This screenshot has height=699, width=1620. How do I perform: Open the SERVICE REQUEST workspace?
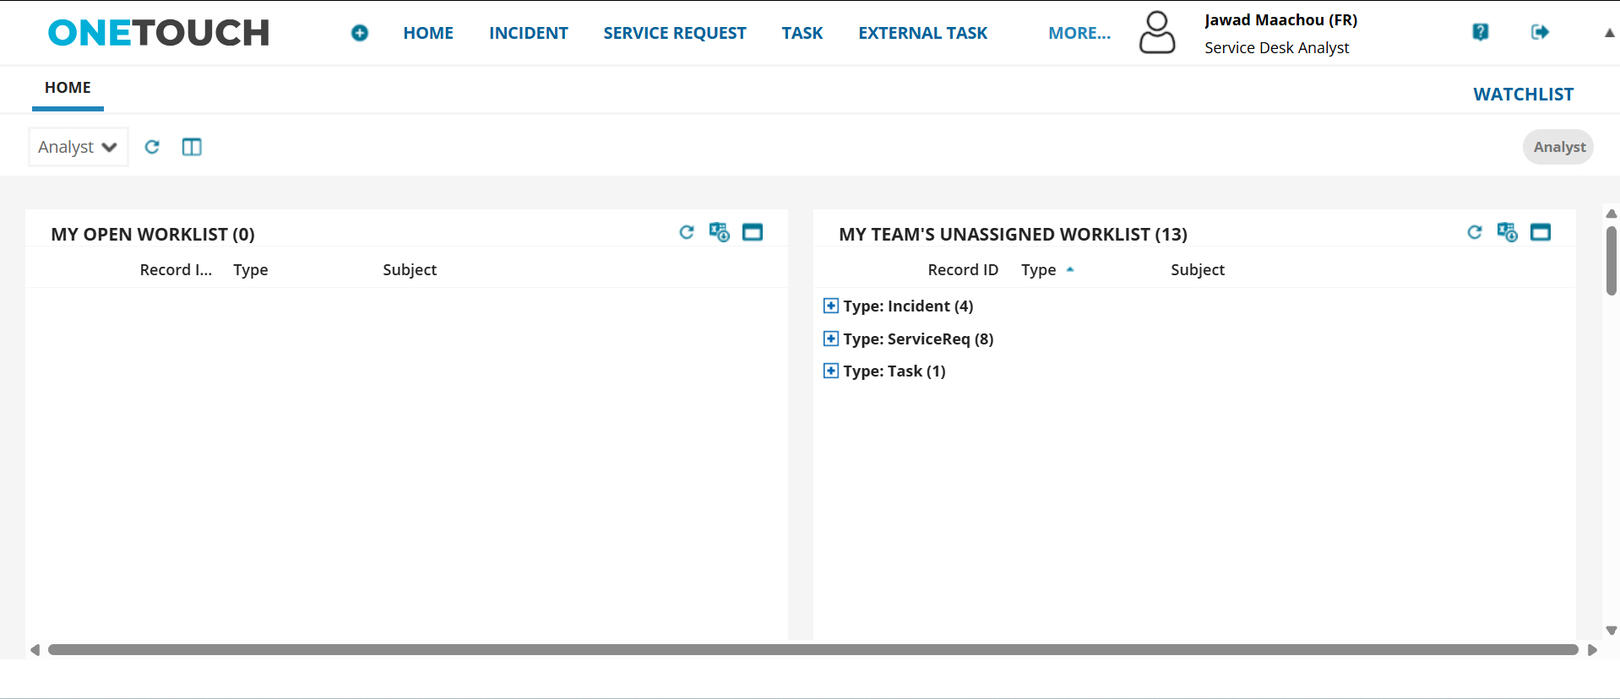pos(674,33)
